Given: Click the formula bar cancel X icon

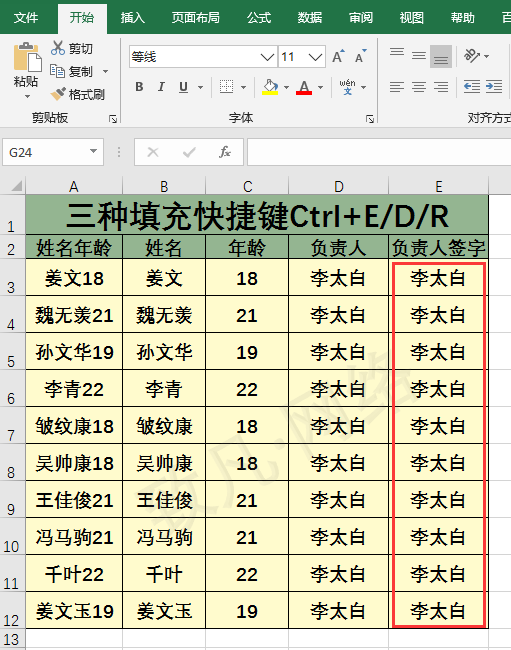Looking at the screenshot, I should tap(153, 152).
